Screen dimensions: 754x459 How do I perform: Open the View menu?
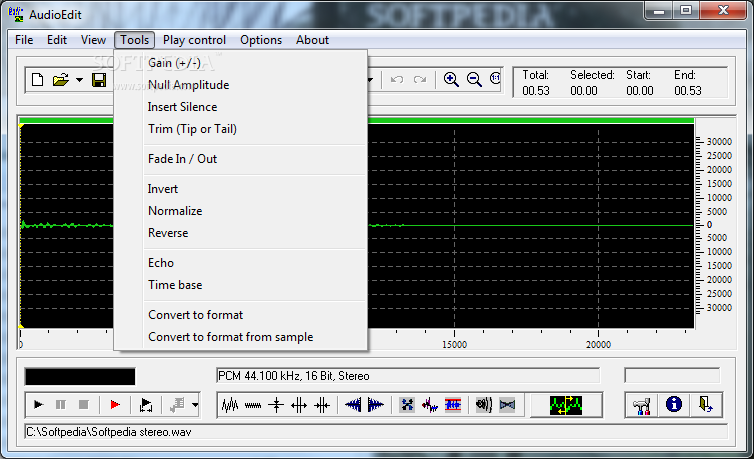(x=93, y=40)
